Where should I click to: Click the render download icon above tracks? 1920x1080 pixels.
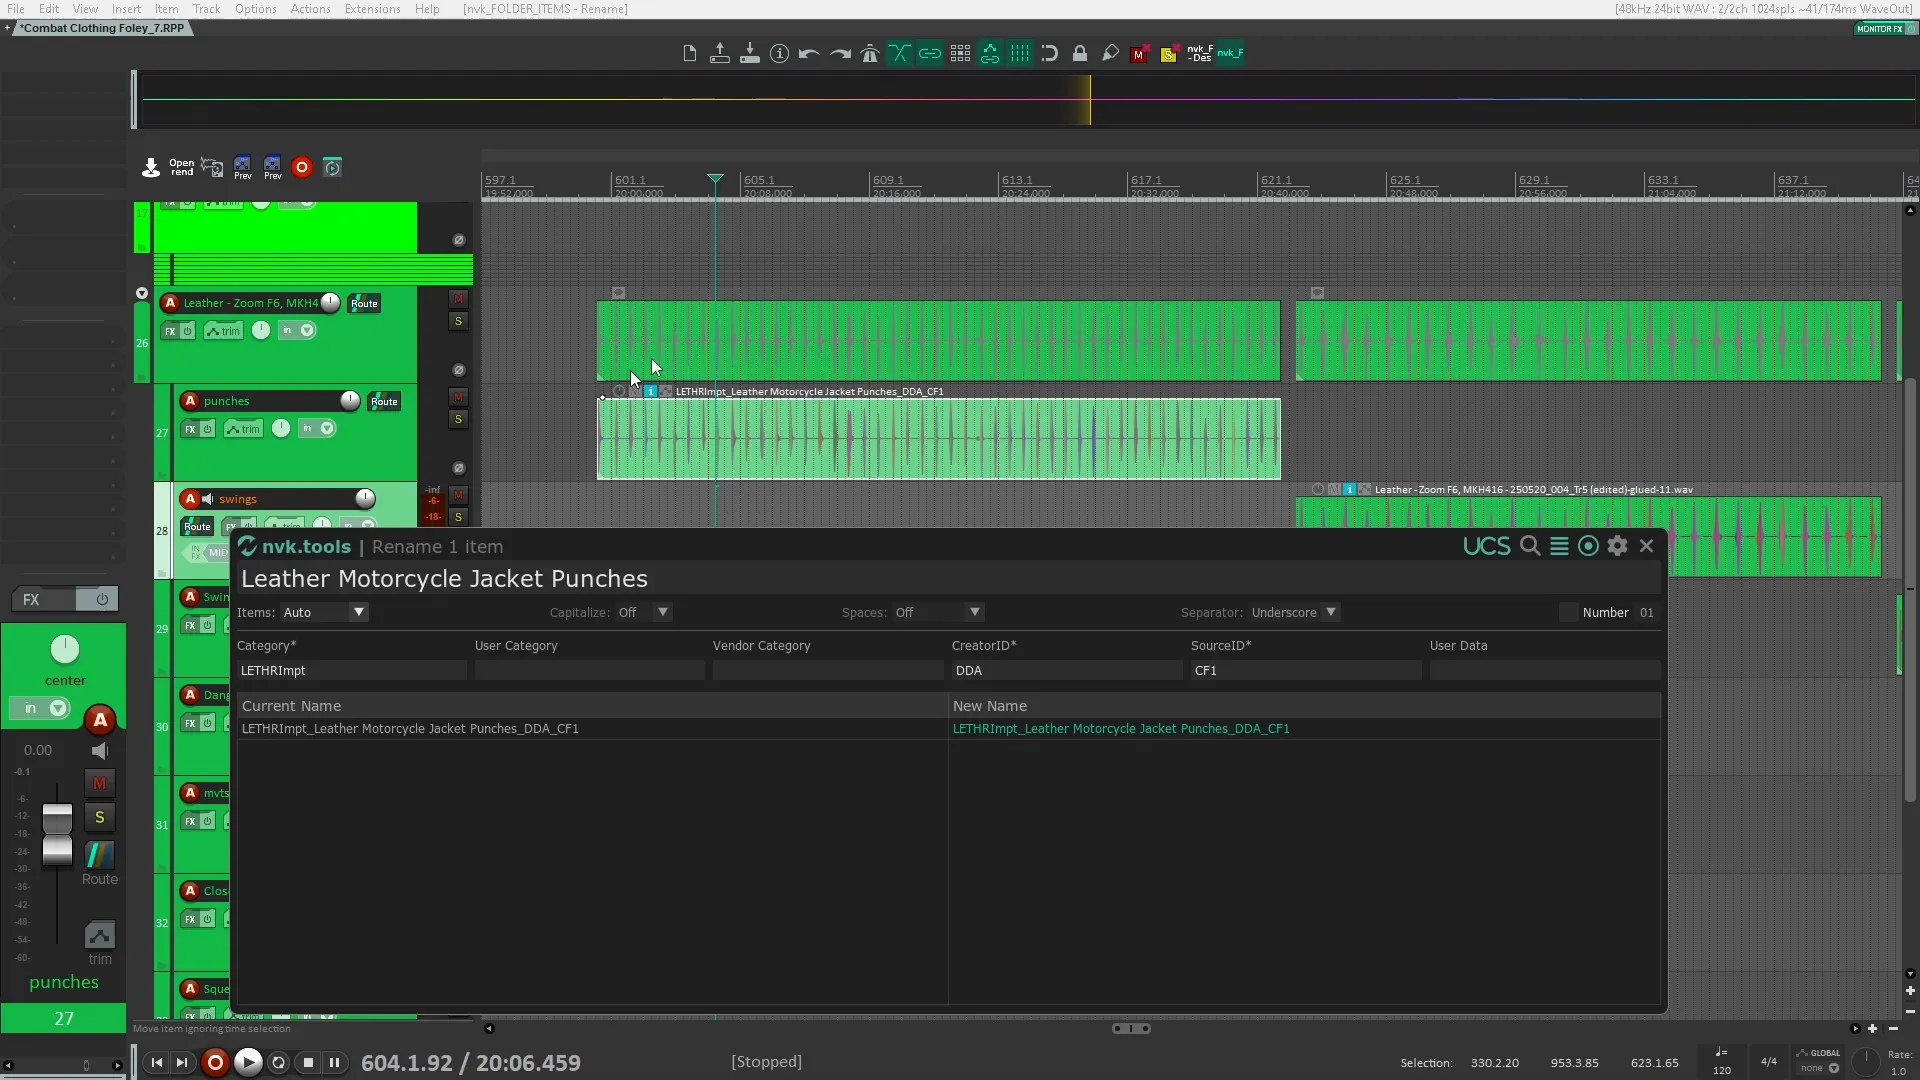tap(151, 167)
